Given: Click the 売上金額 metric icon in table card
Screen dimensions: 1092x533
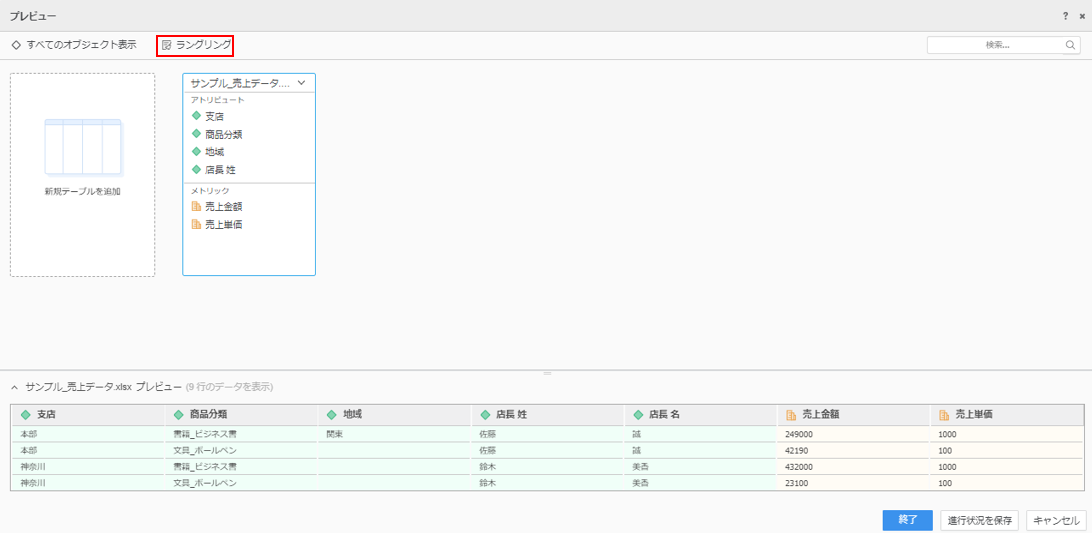Looking at the screenshot, I should pos(196,206).
